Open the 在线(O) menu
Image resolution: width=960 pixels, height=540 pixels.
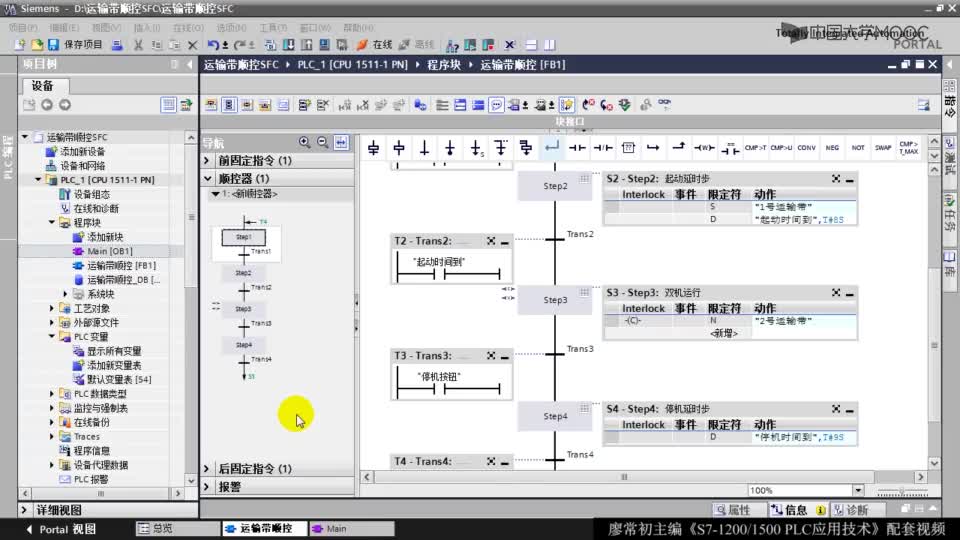tap(188, 28)
